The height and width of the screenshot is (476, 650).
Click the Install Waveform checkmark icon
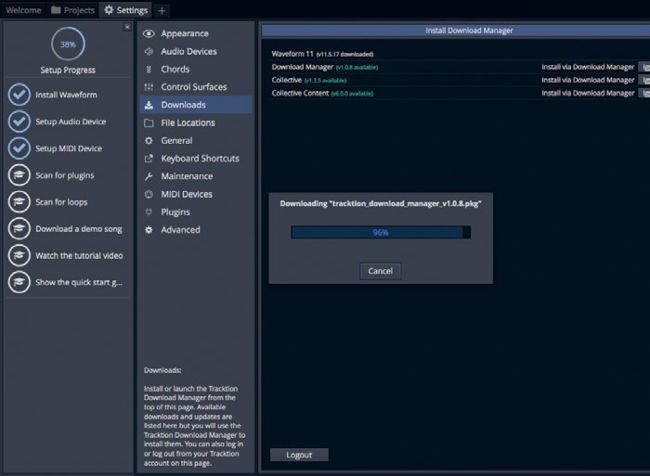19,95
